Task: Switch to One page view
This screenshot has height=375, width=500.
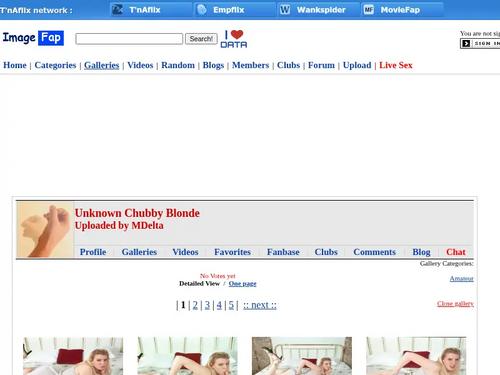Action: pyautogui.click(x=242, y=284)
